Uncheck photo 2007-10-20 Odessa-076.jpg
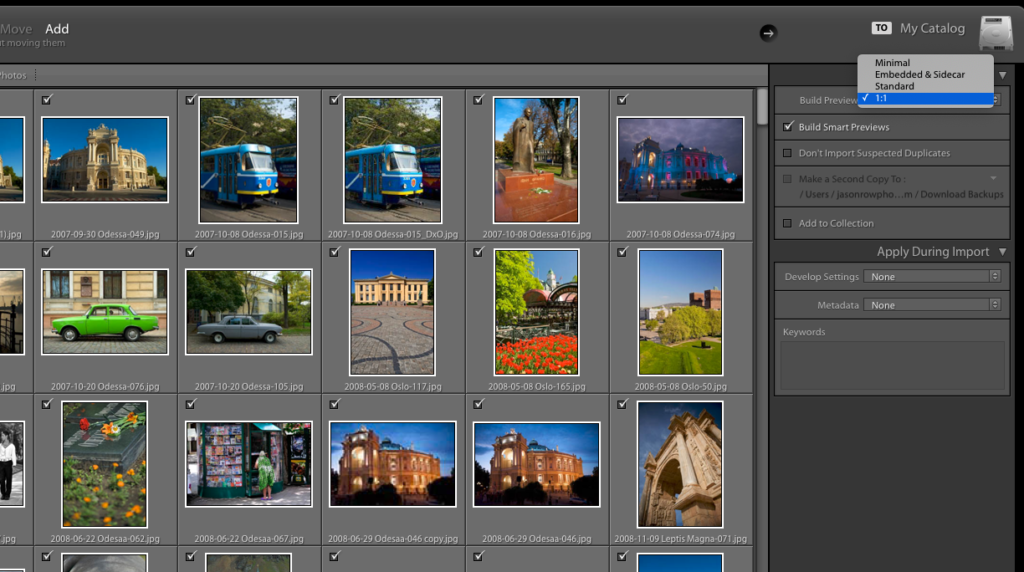The width and height of the screenshot is (1024, 572). tap(46, 252)
